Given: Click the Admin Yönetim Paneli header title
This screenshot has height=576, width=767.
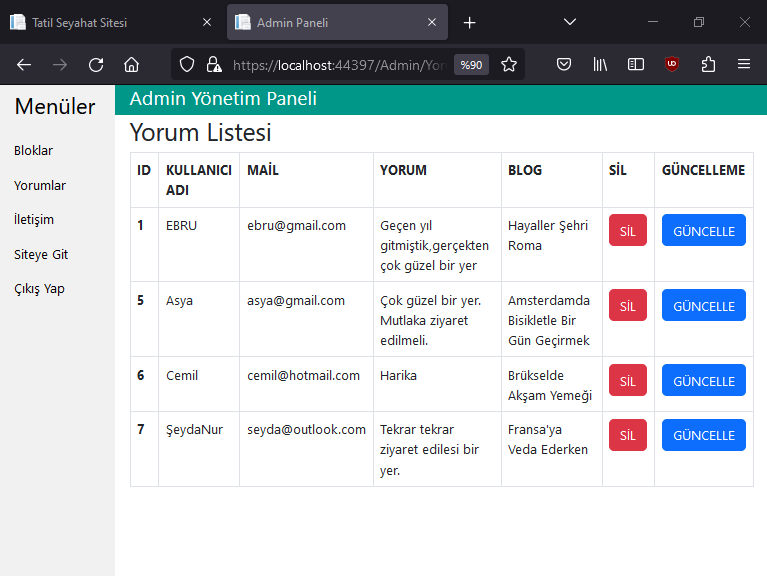Looking at the screenshot, I should click(223, 99).
